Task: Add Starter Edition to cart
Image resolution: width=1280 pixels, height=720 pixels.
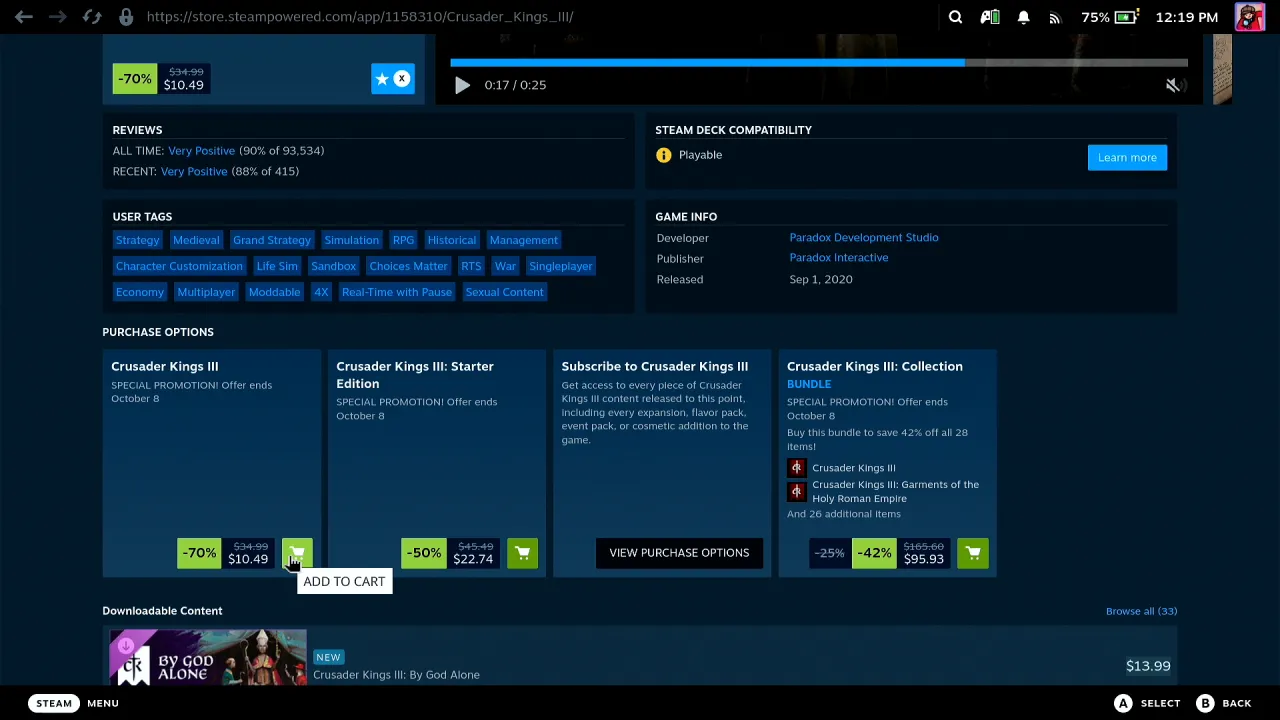Action: tap(522, 553)
